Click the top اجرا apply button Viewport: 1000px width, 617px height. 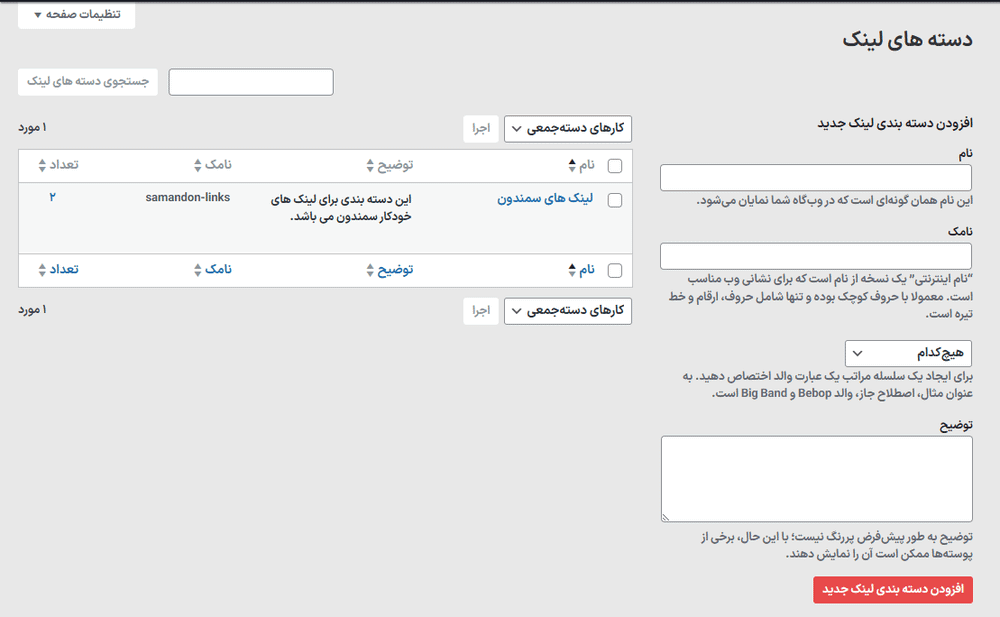pyautogui.click(x=480, y=128)
